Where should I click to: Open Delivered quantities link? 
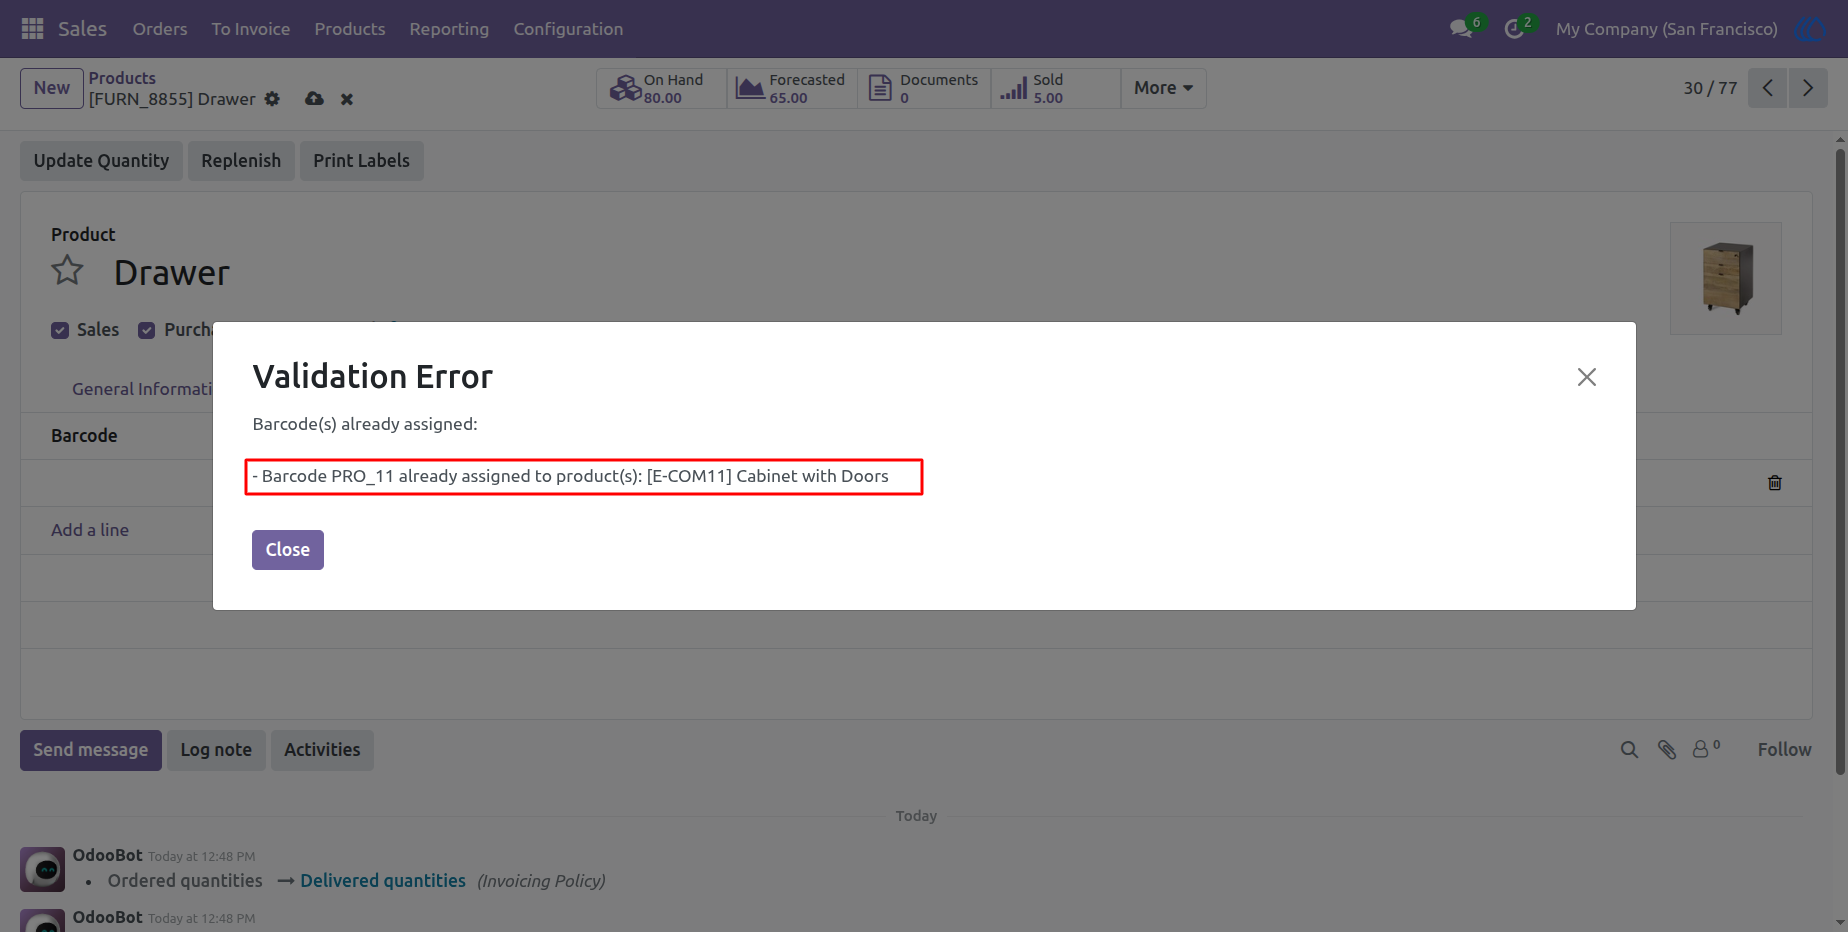(383, 881)
